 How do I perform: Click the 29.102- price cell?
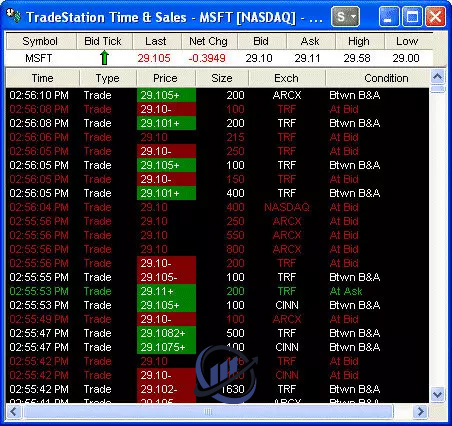pyautogui.click(x=166, y=389)
